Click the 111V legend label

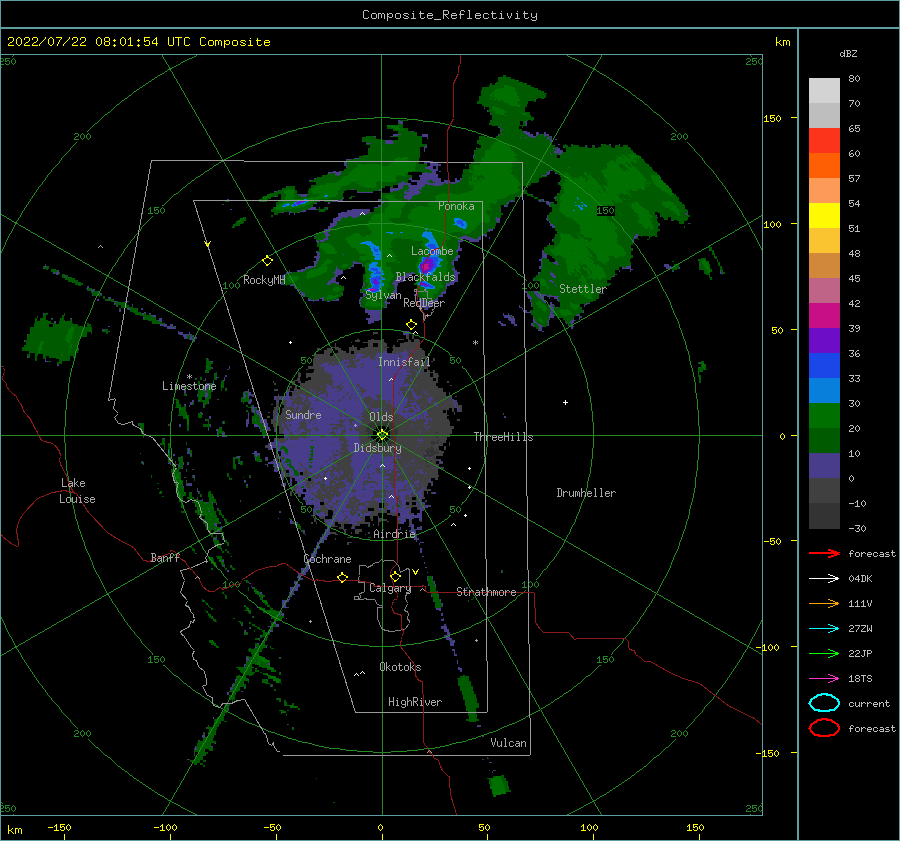click(860, 603)
